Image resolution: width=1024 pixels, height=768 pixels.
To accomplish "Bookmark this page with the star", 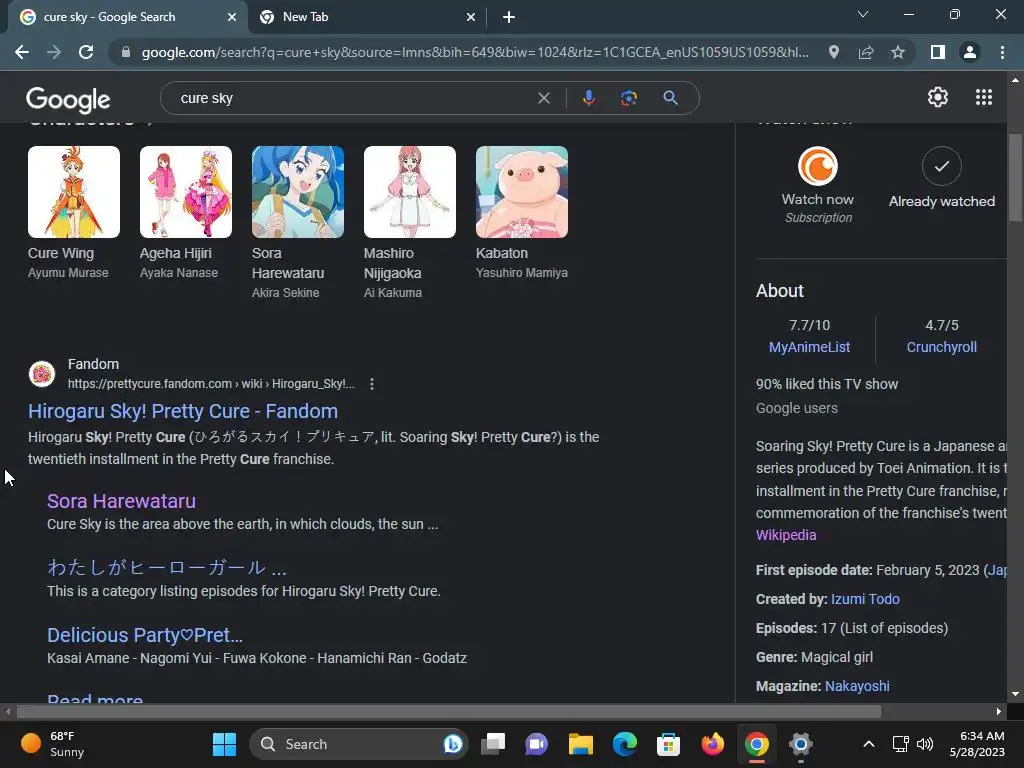I will pyautogui.click(x=898, y=52).
